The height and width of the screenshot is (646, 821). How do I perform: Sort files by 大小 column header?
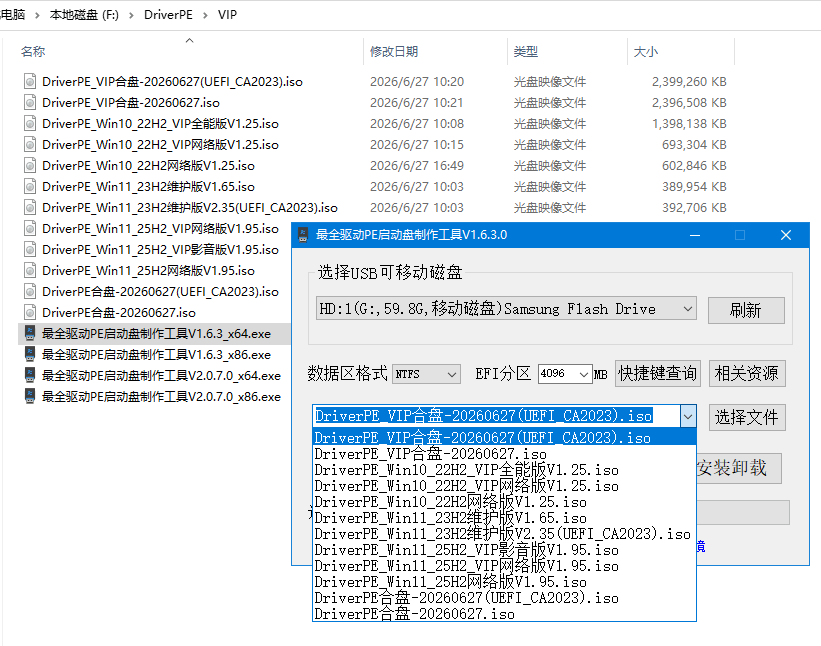click(646, 51)
